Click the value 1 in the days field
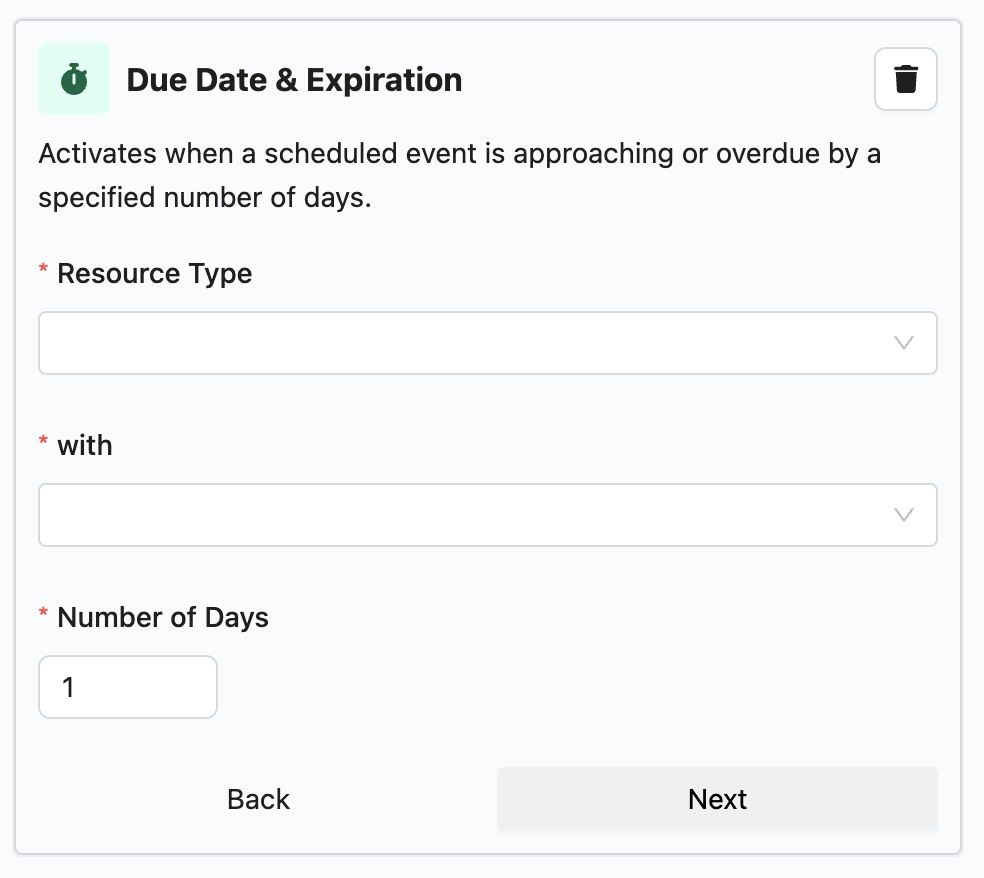 [68, 687]
